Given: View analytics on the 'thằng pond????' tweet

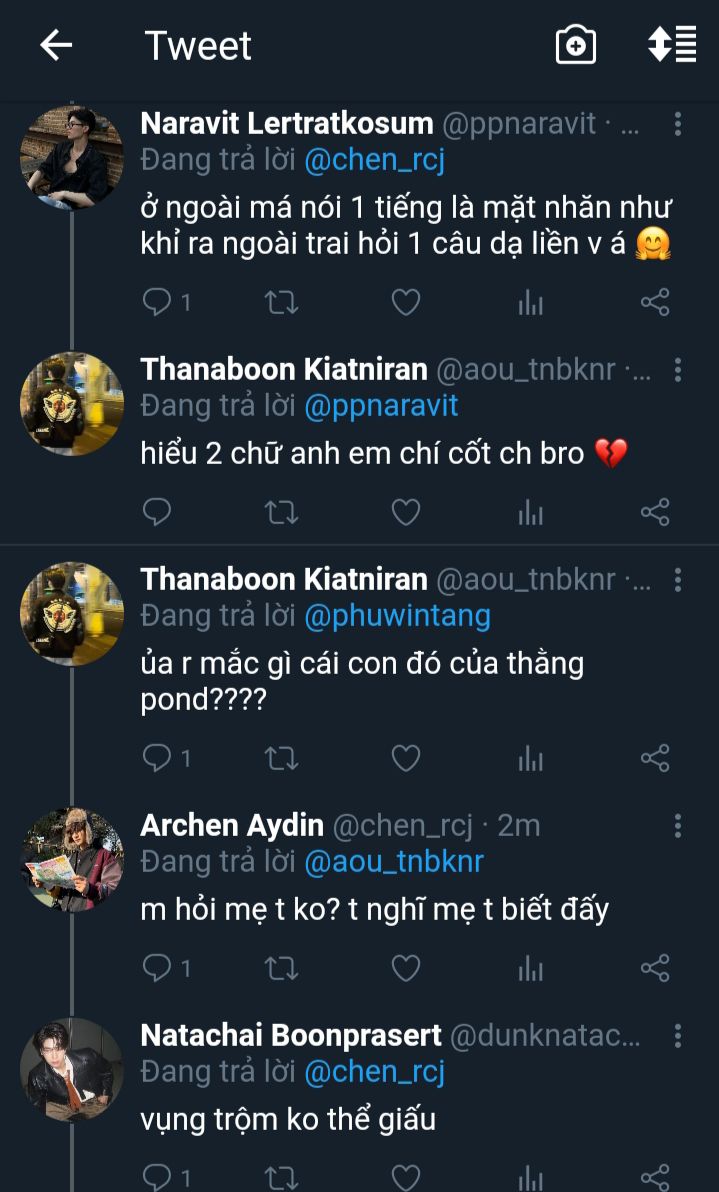Looking at the screenshot, I should click(x=530, y=759).
